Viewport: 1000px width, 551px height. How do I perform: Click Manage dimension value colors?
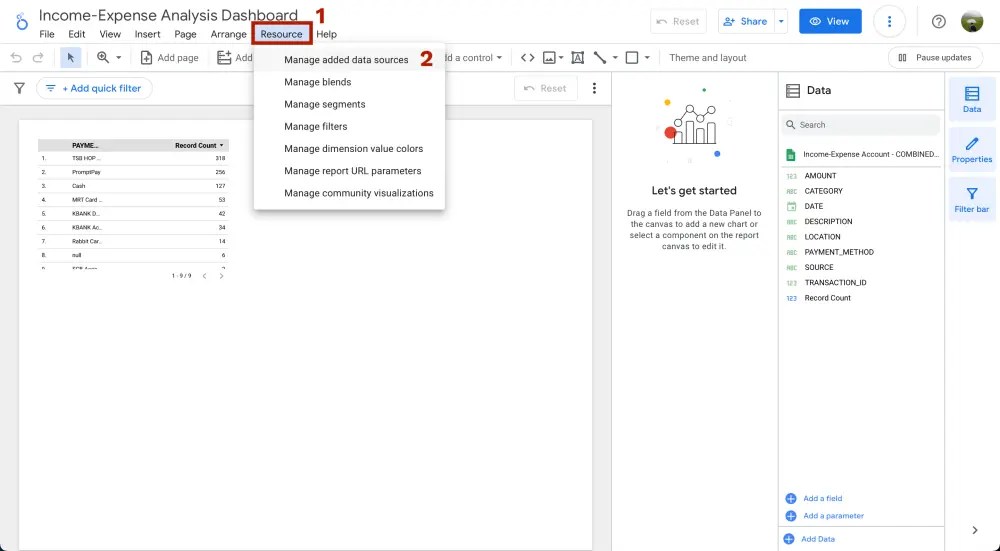point(353,149)
